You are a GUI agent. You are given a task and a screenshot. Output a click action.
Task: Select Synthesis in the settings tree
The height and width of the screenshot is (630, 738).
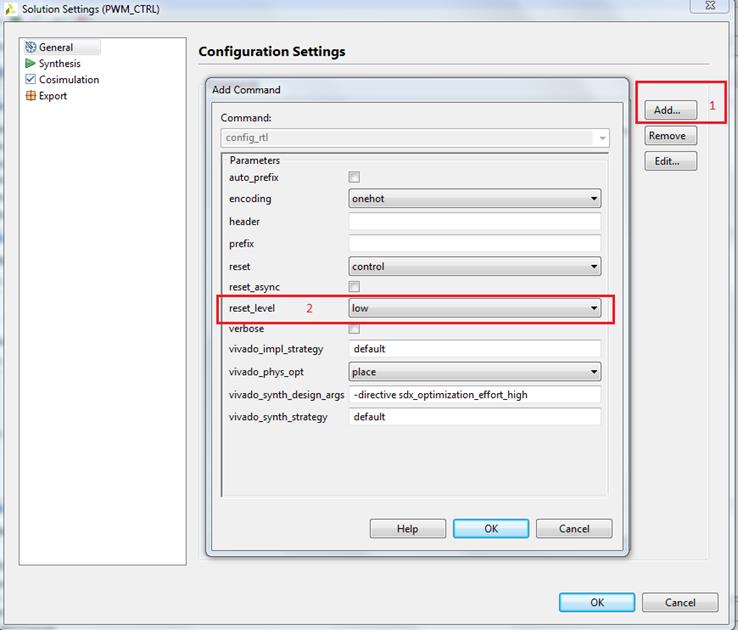pos(59,63)
